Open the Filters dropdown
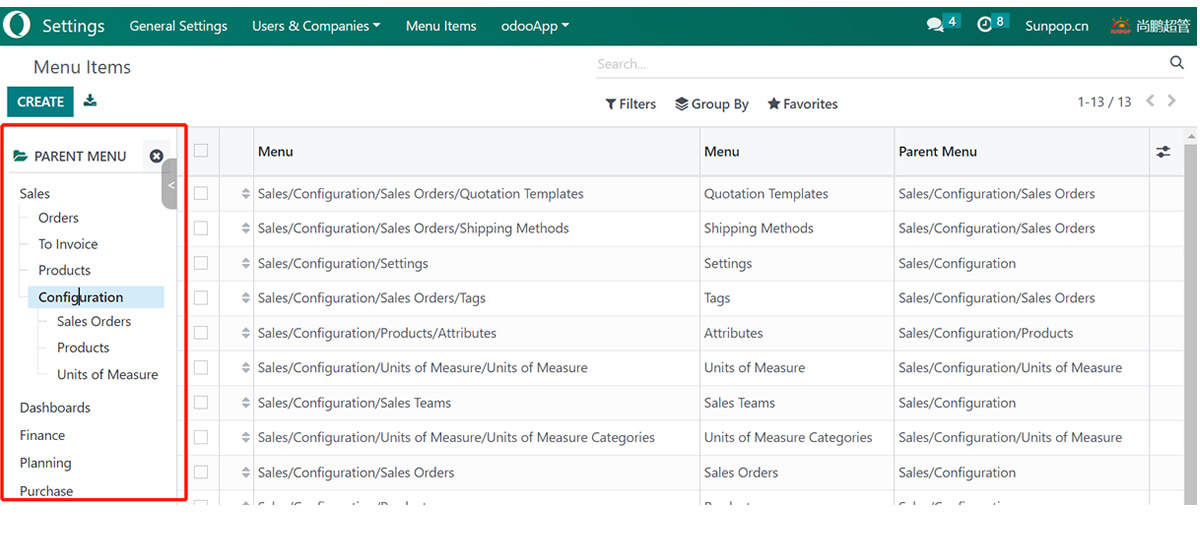Image resolution: width=1200 pixels, height=542 pixels. [x=630, y=104]
